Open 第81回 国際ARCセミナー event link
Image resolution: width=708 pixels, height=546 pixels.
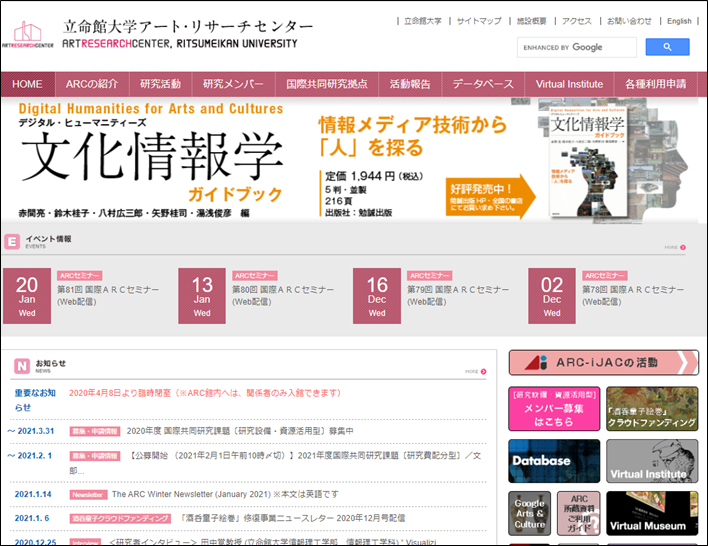[x=108, y=295]
